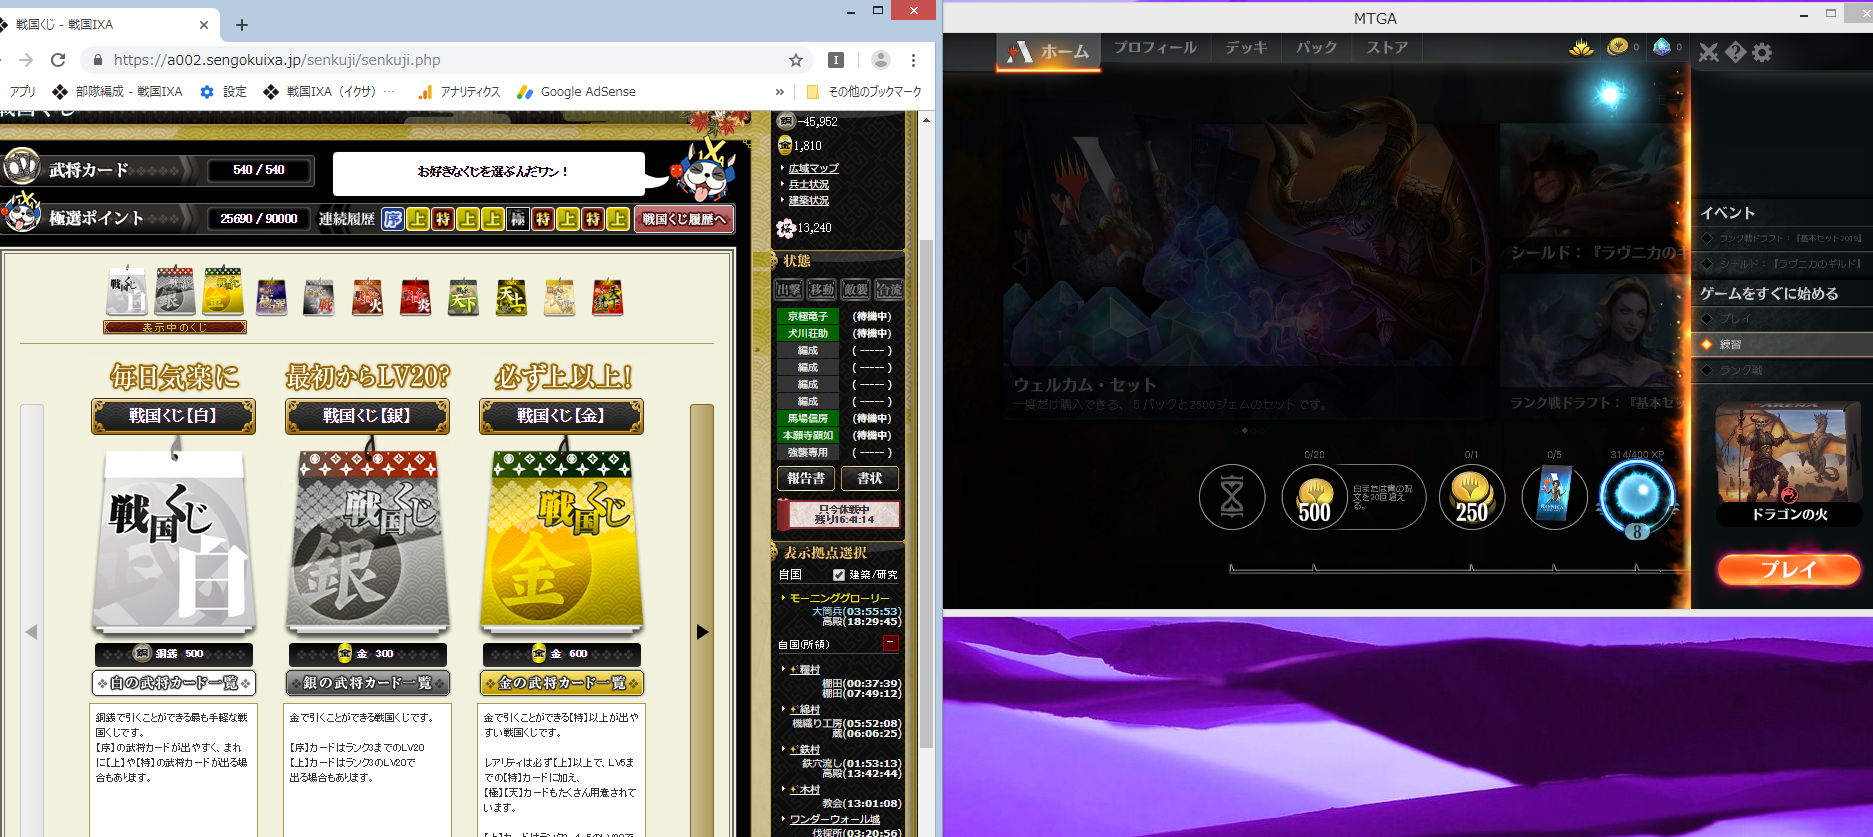The width and height of the screenshot is (1873, 837).
Task: Select the 練習 game mode in MTGA
Action: (x=1781, y=344)
